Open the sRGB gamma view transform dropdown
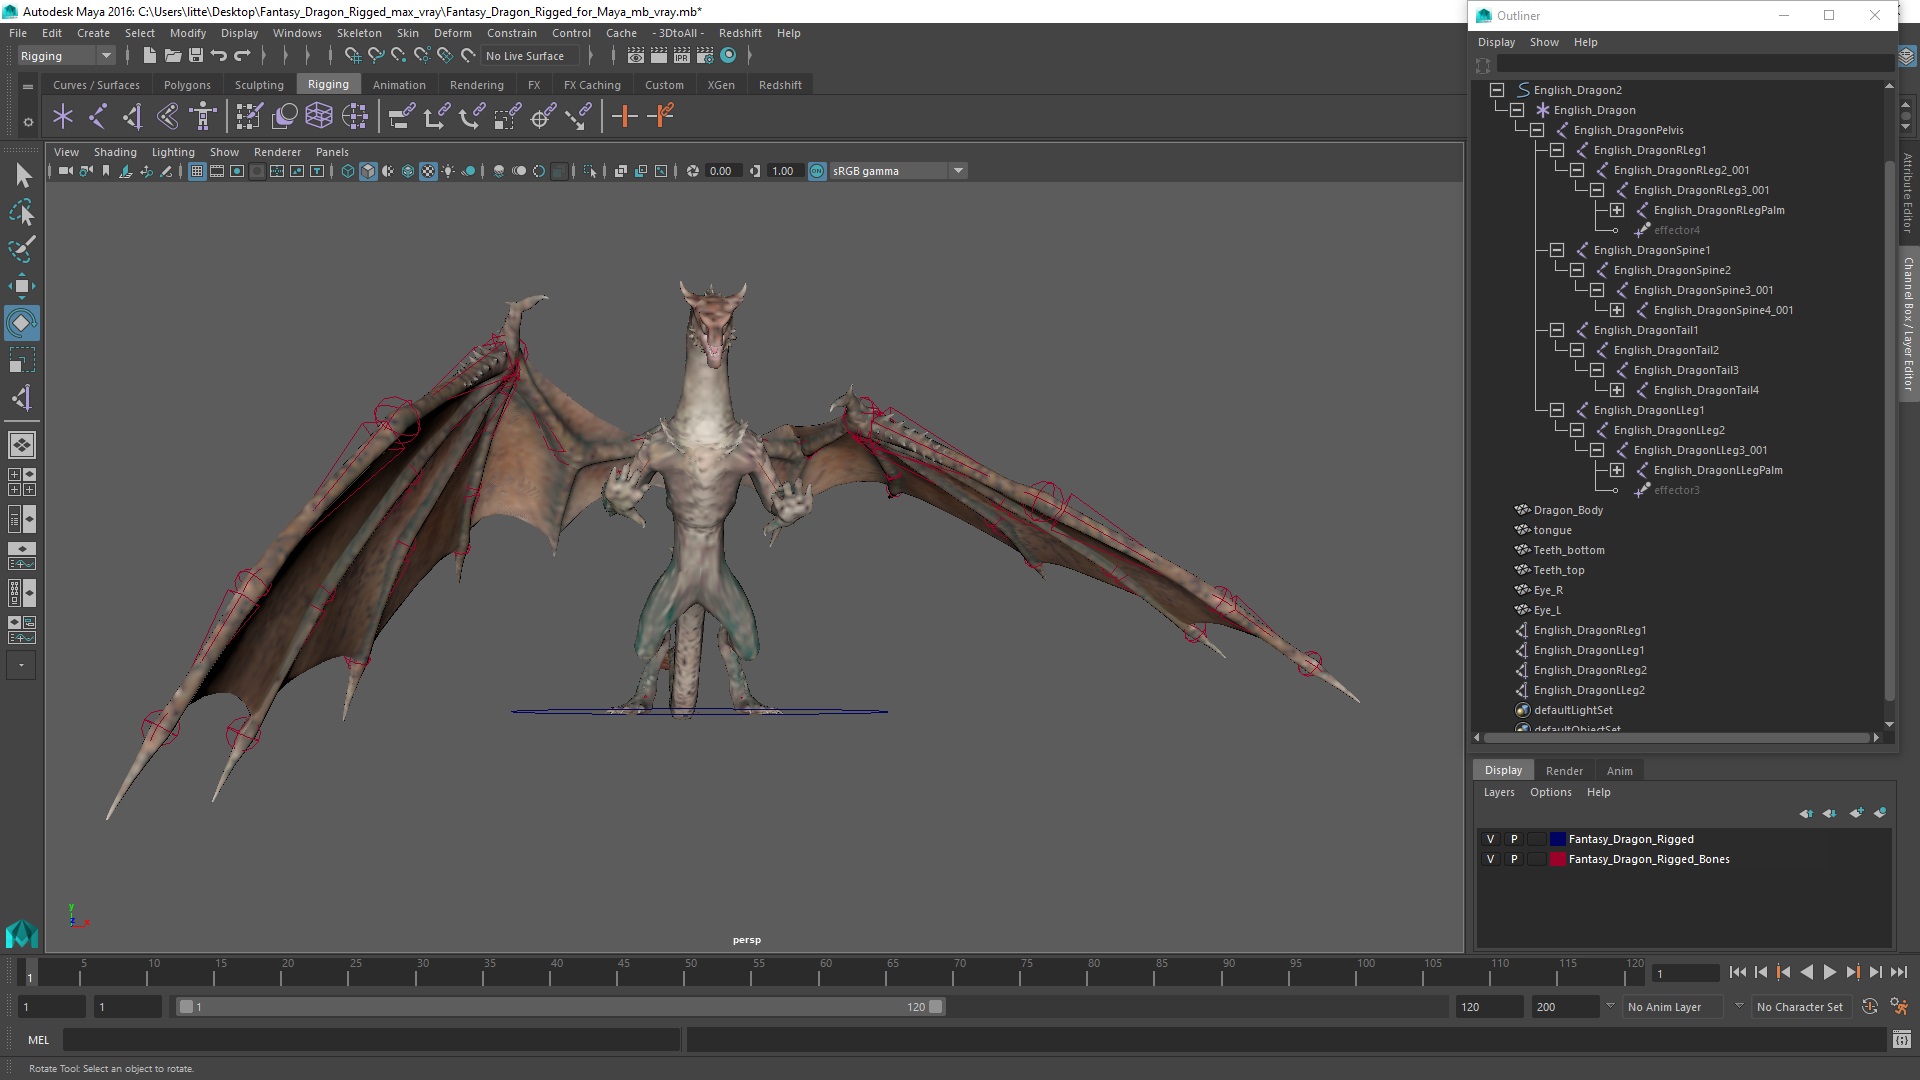The width and height of the screenshot is (1920, 1080). [x=897, y=171]
